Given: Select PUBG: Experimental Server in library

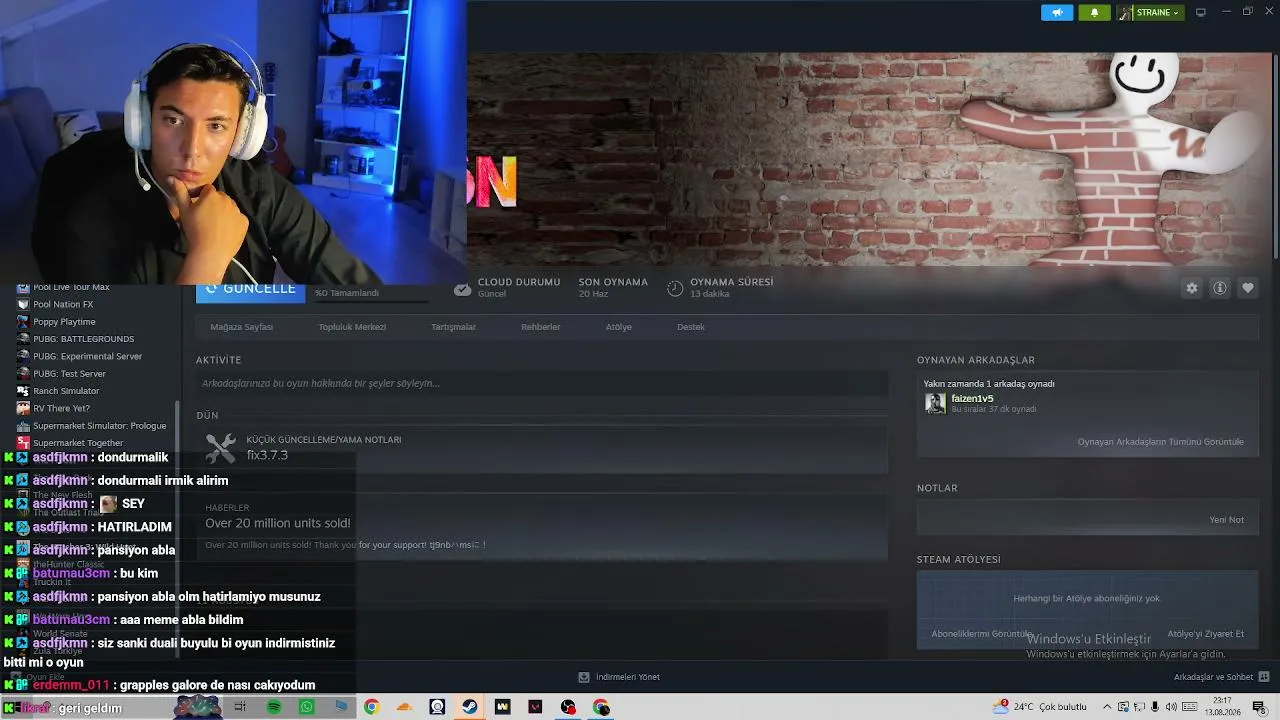Looking at the screenshot, I should pos(87,356).
